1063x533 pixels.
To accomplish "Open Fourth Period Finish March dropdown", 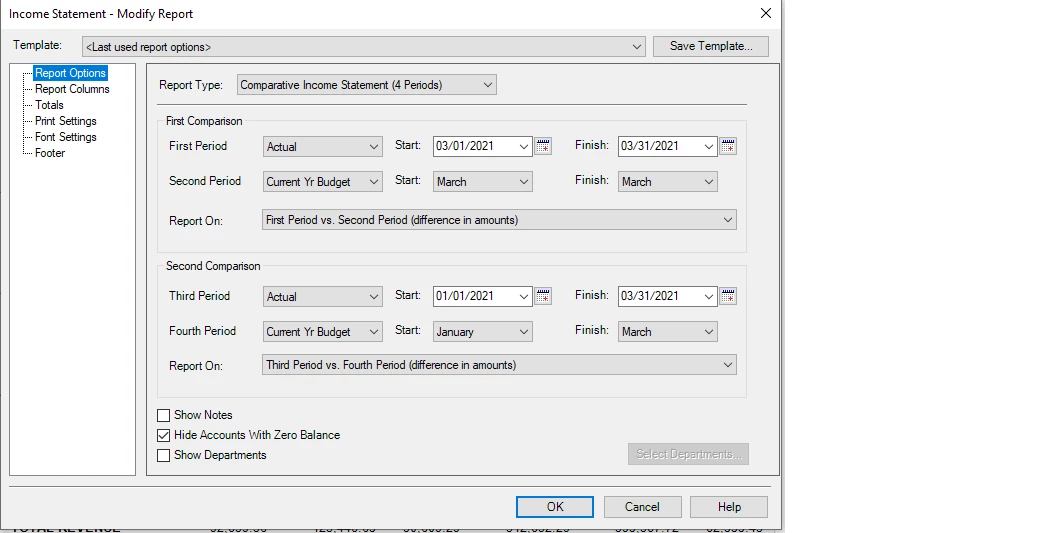I will pos(668,332).
